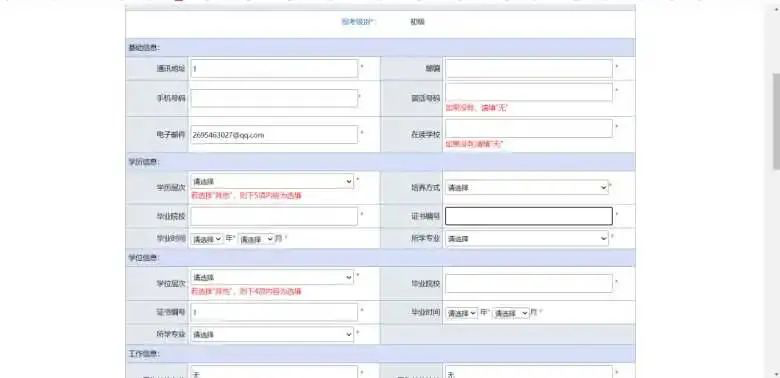This screenshot has height=378, width=780.
Task: Choose year in 学位信息 毕业时间
Action: (x=462, y=313)
